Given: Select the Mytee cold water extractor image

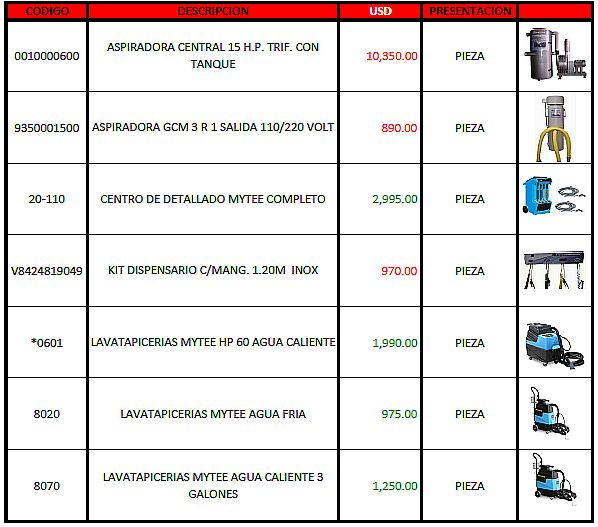Looking at the screenshot, I should [549, 413].
